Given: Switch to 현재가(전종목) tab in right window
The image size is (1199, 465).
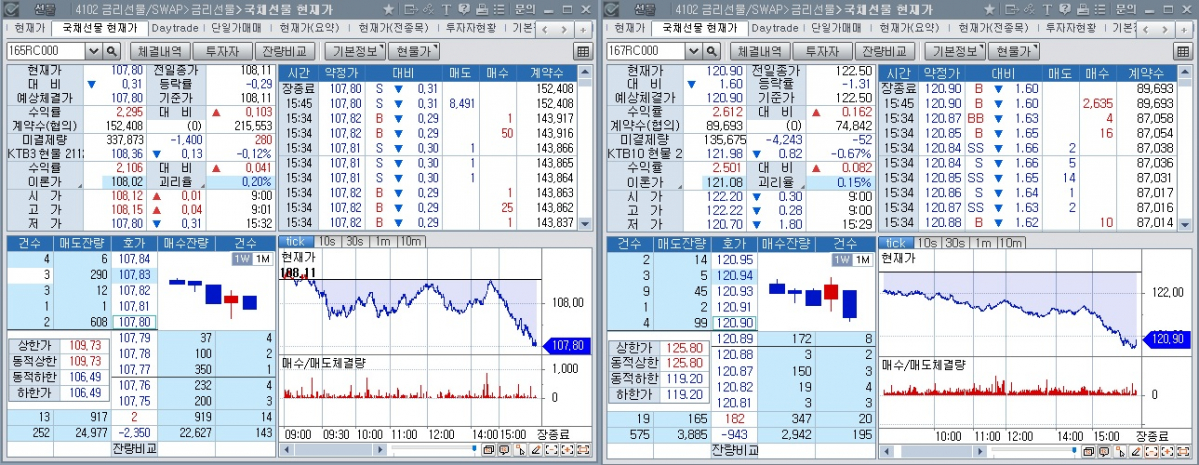Looking at the screenshot, I should tap(991, 28).
